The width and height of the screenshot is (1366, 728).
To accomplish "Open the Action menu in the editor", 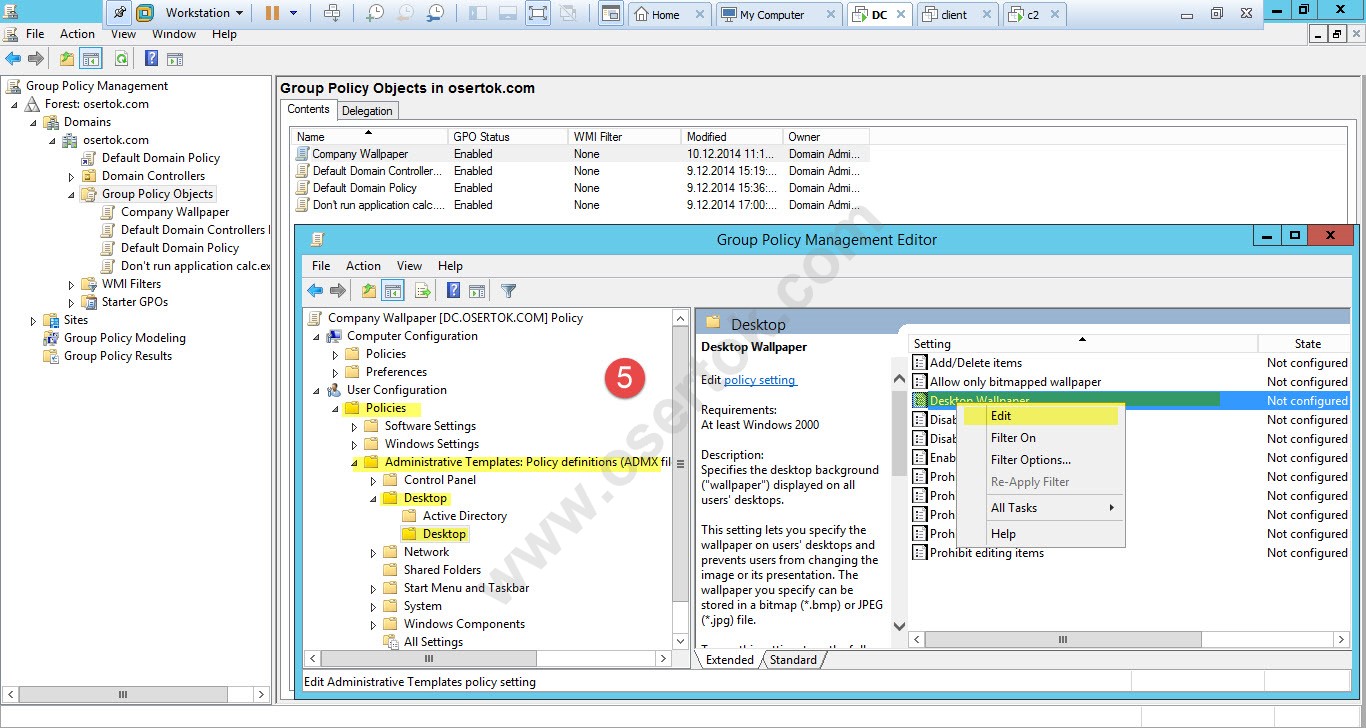I will 363,265.
